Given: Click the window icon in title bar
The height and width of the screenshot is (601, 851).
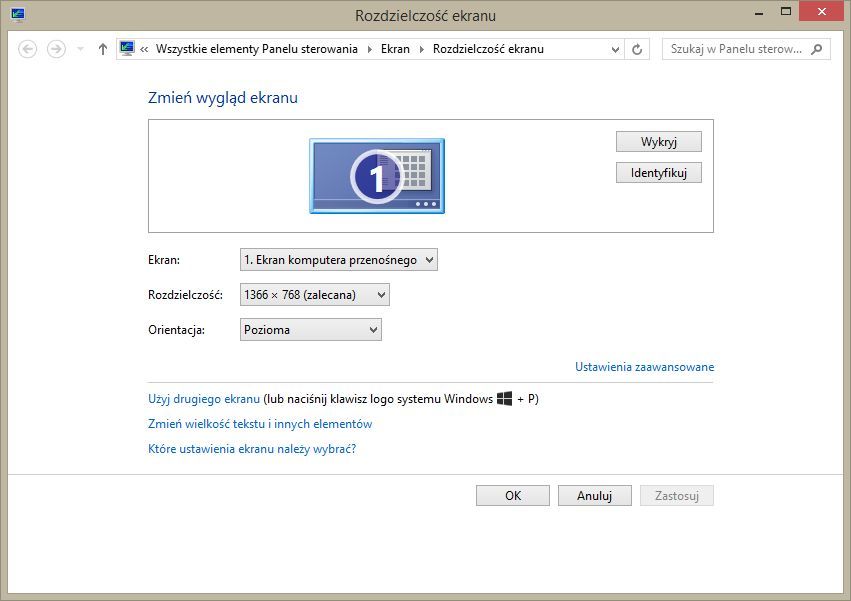Looking at the screenshot, I should 17,15.
